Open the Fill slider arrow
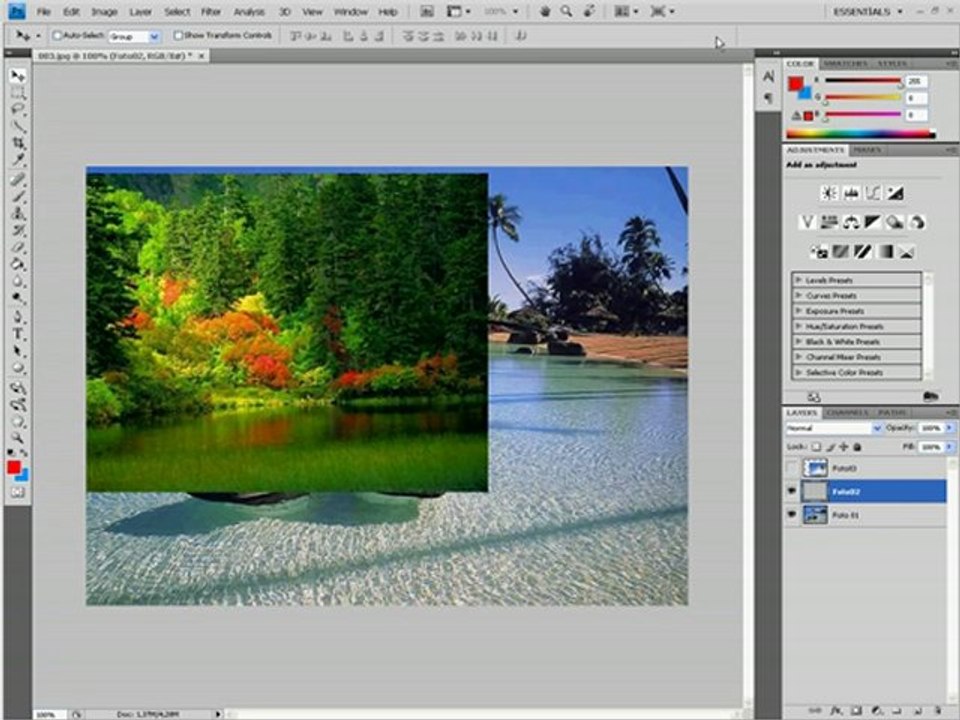Image resolution: width=960 pixels, height=720 pixels. 950,448
